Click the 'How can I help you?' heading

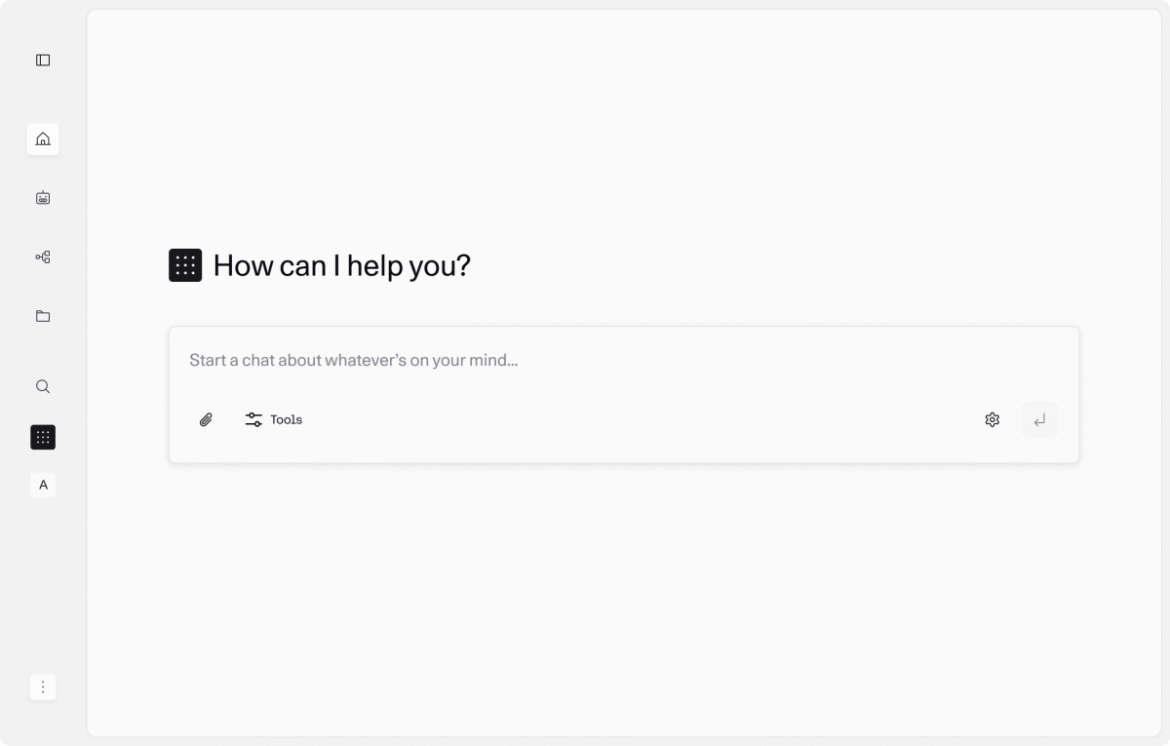344,265
